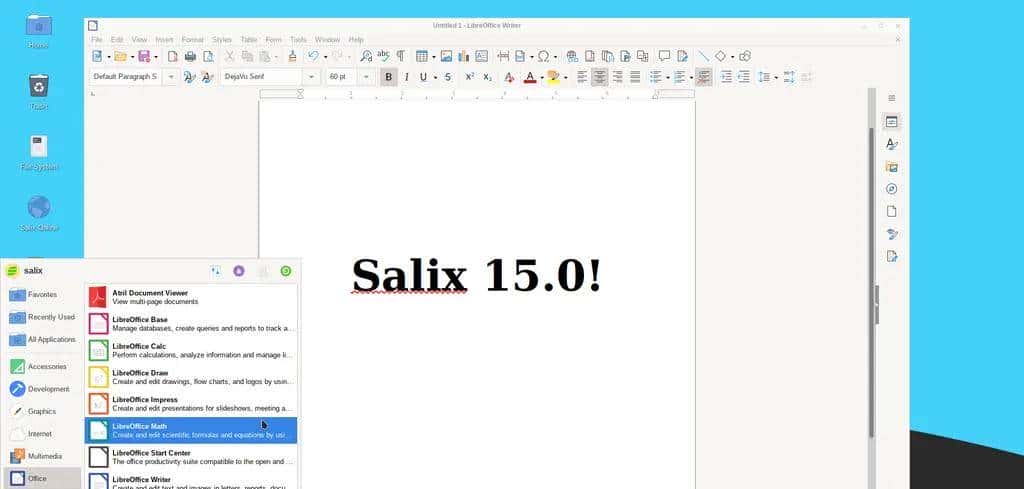Open sidebar Styles deck icon

tap(891, 144)
